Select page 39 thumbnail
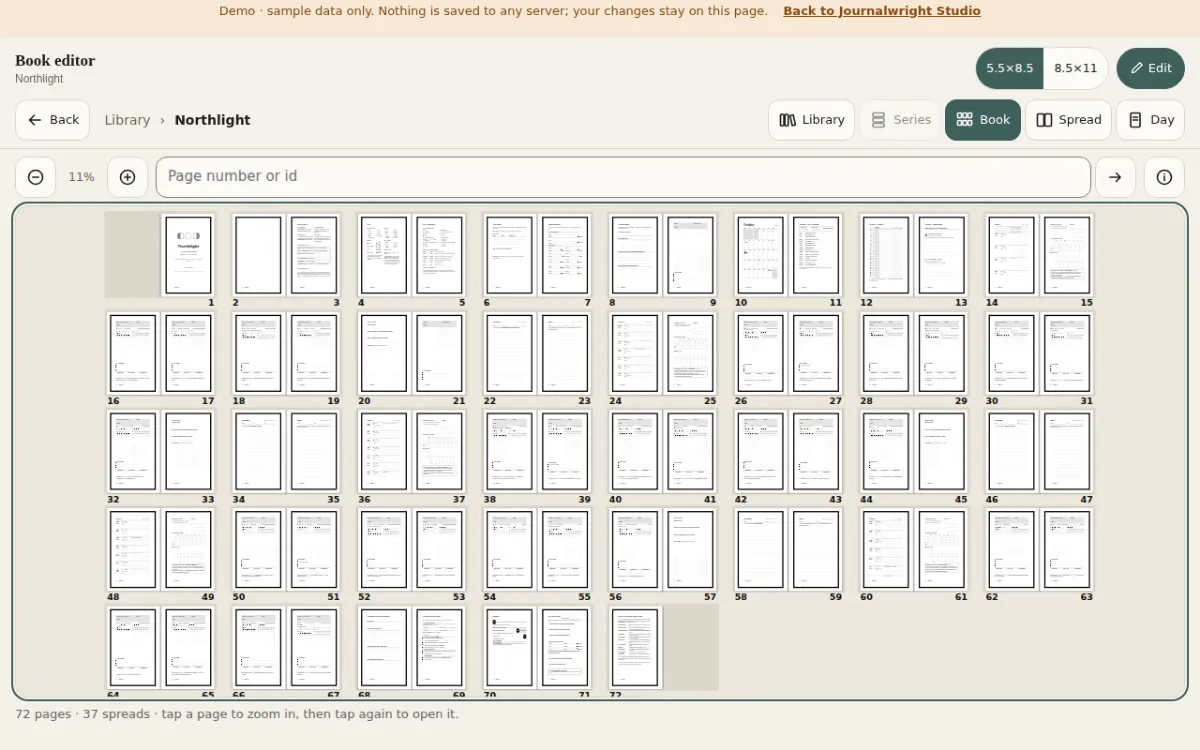This screenshot has width=1200, height=750. click(x=565, y=451)
